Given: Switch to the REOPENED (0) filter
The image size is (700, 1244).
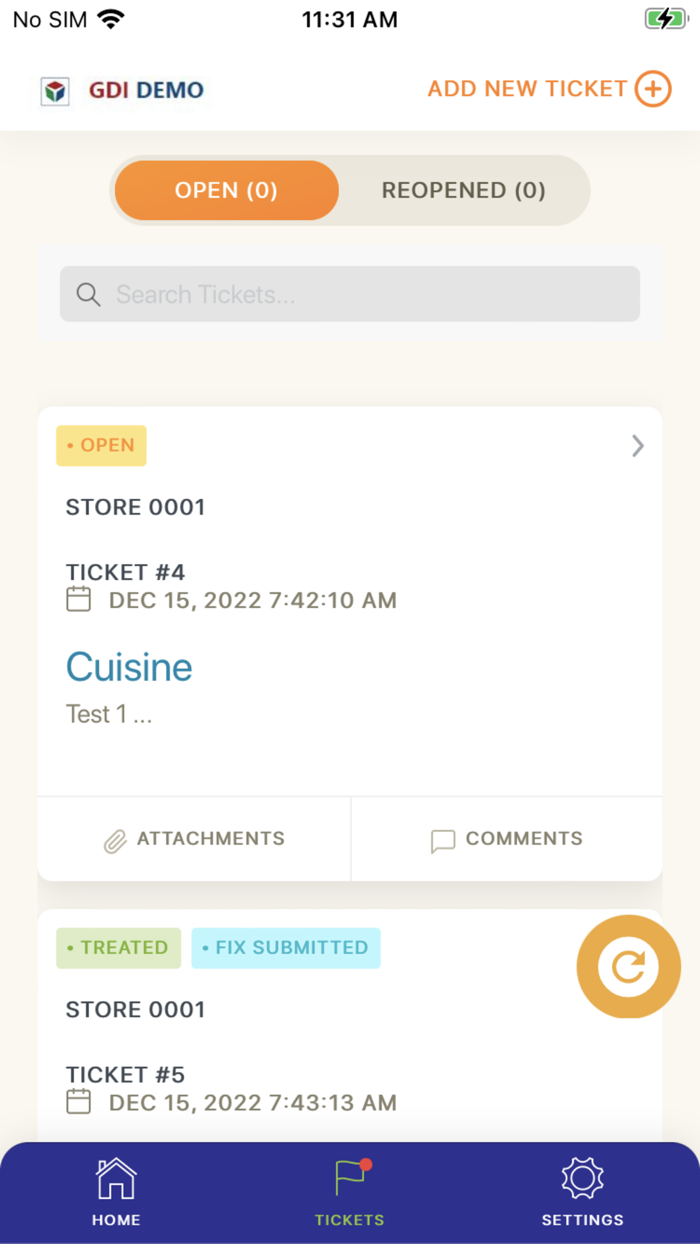Looking at the screenshot, I should [463, 190].
